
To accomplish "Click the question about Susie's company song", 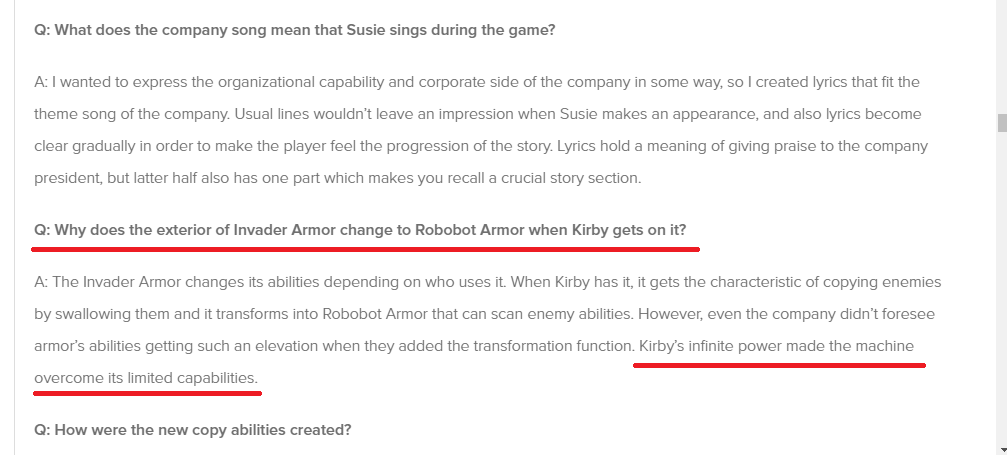I will [x=295, y=30].
